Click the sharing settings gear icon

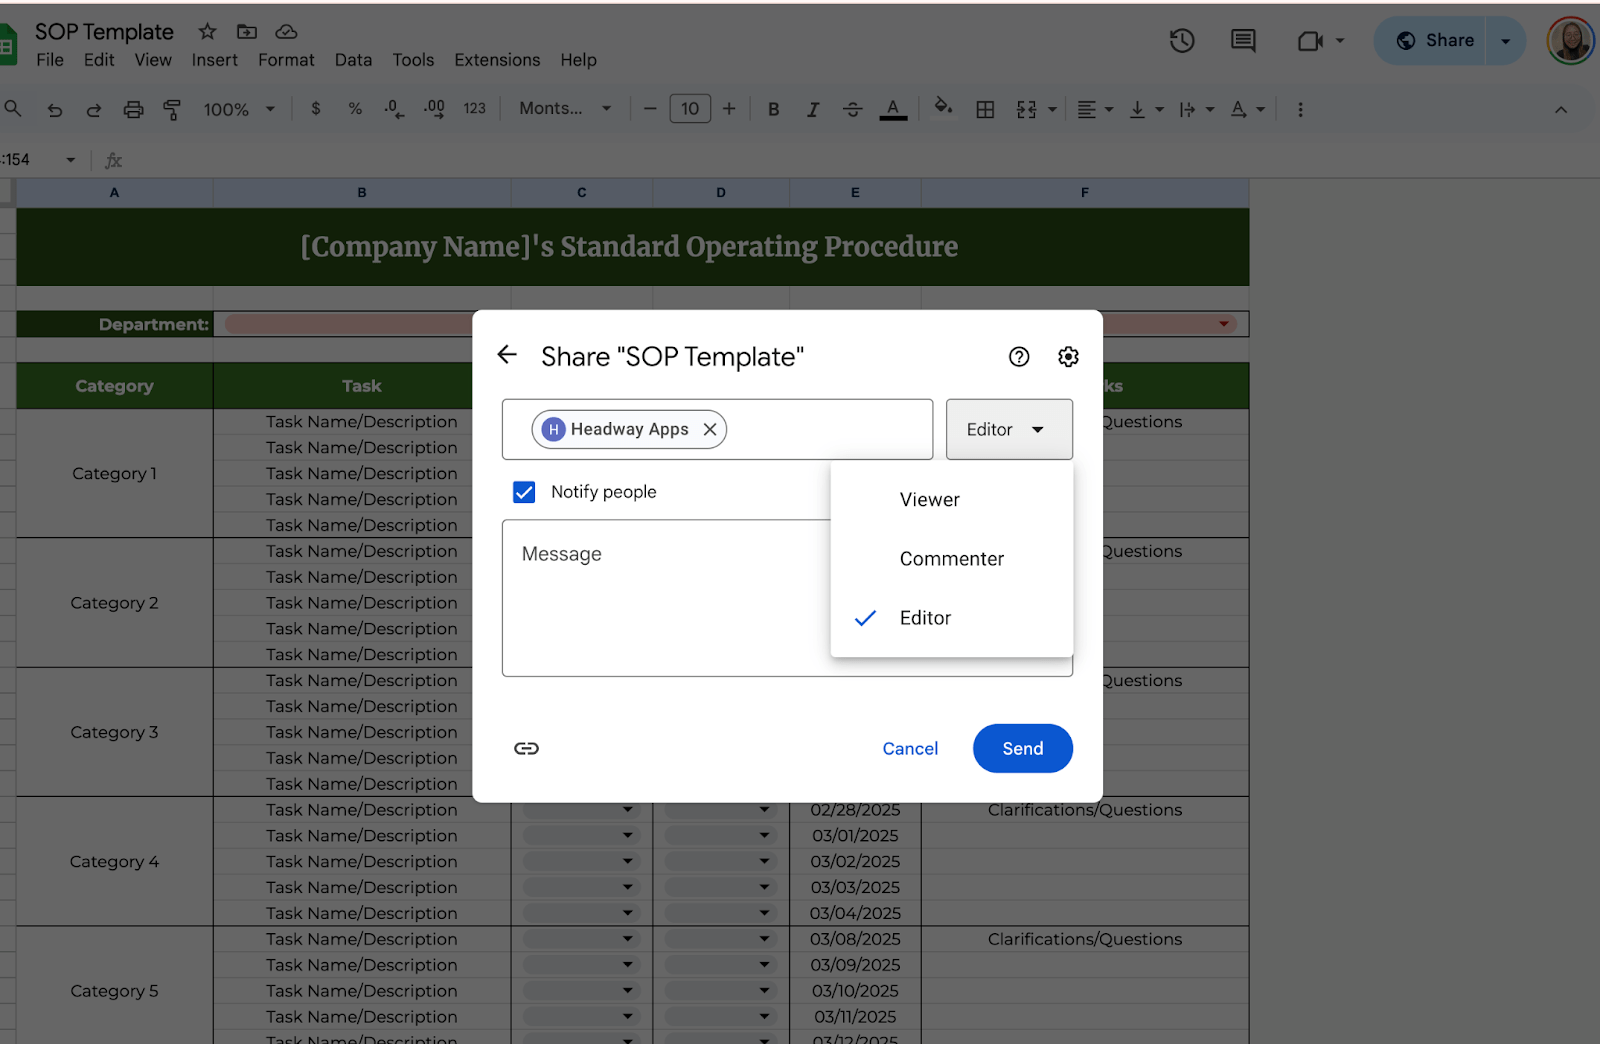[x=1068, y=357]
